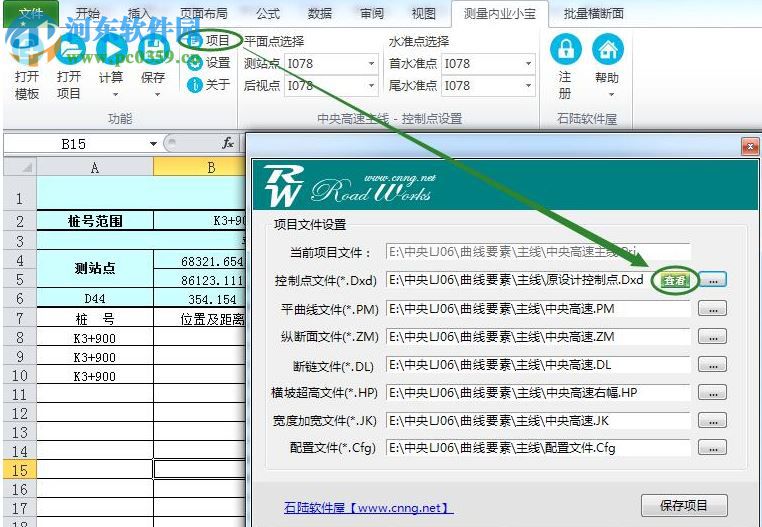The height and width of the screenshot is (527, 762).
Task: Click the 桩号范围 cell
Action: (95, 221)
